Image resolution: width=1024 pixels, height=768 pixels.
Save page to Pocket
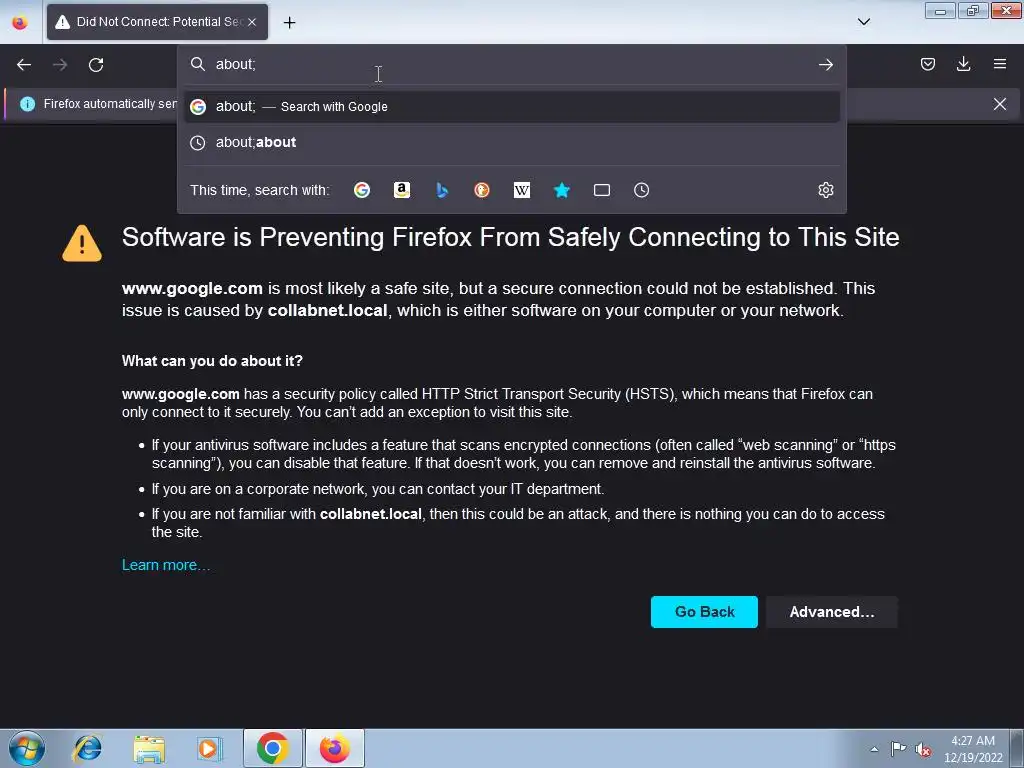click(x=927, y=64)
